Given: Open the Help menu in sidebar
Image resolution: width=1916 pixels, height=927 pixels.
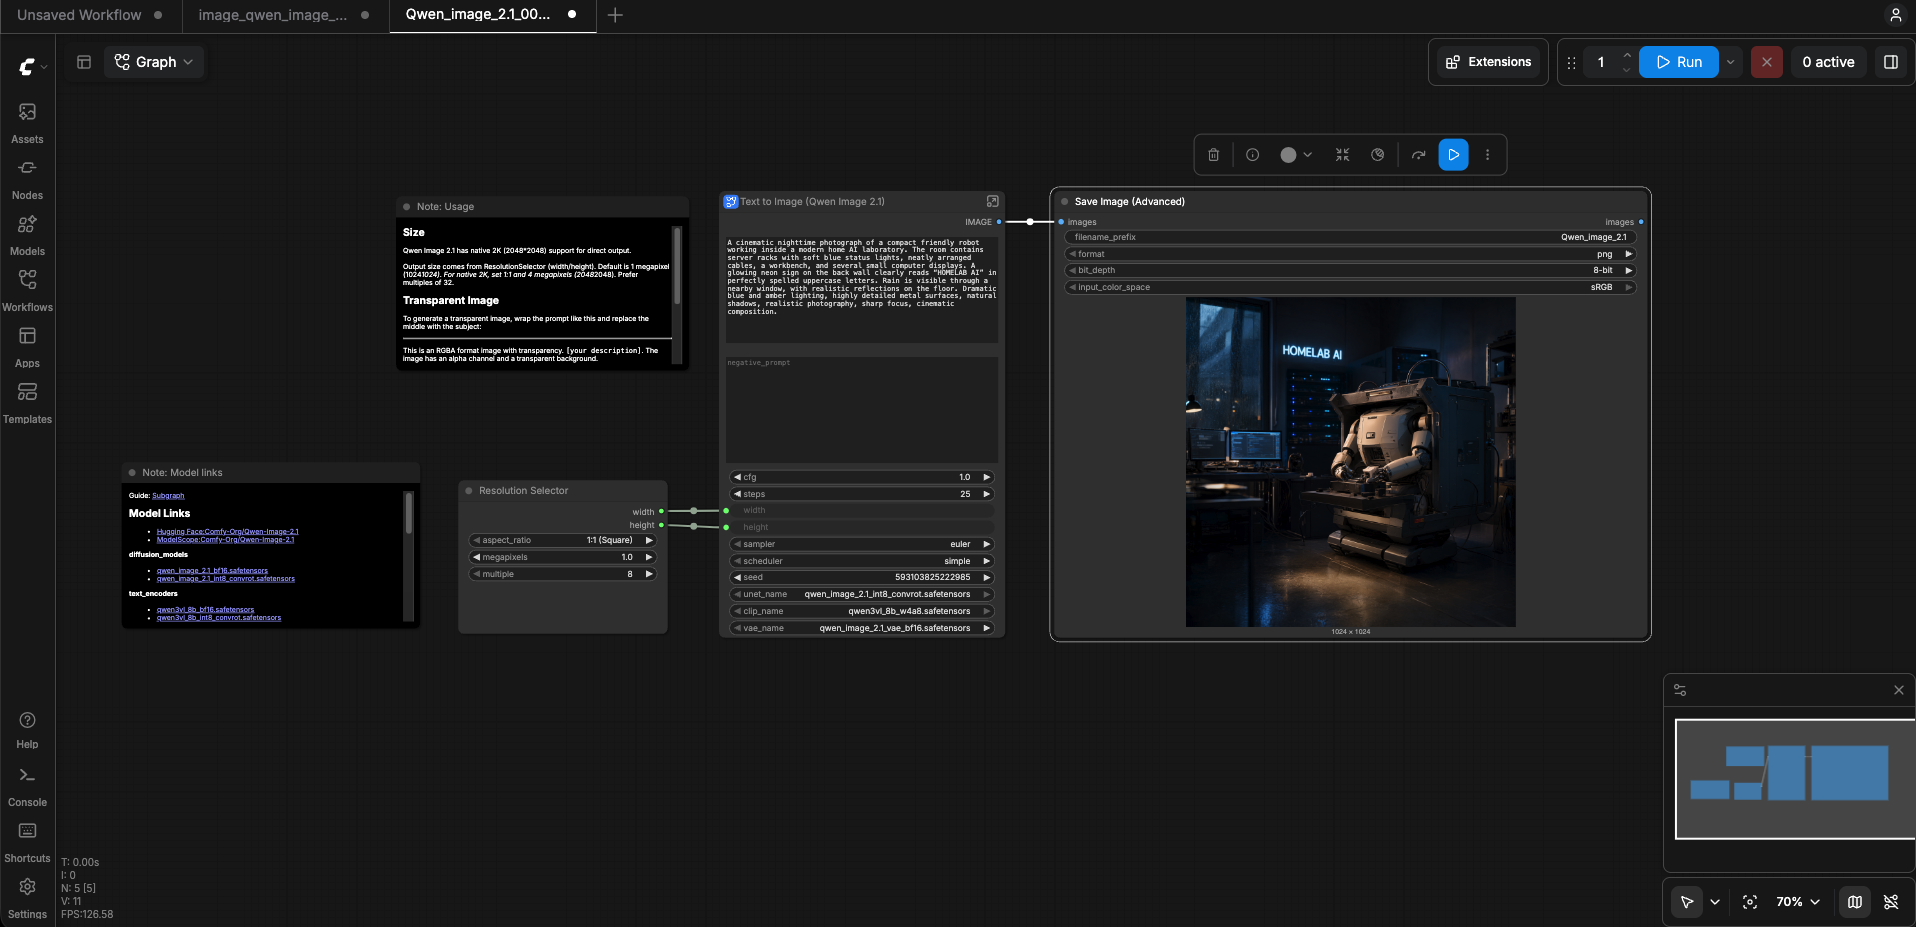Looking at the screenshot, I should (27, 730).
